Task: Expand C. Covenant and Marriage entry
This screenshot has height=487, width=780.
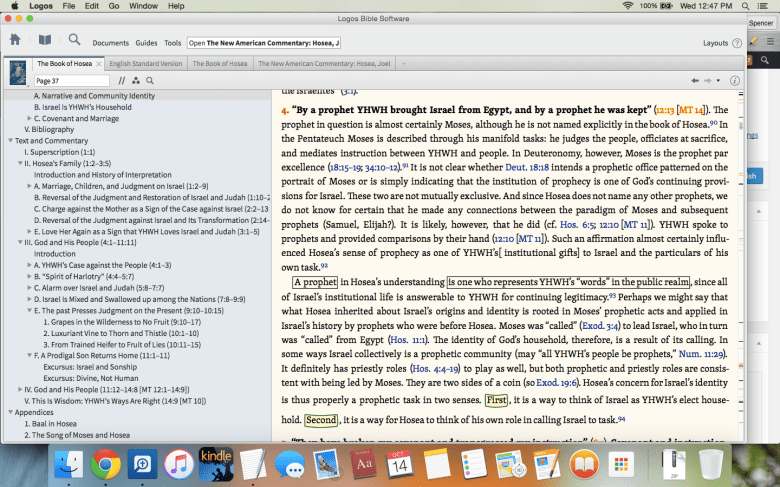Action: (29, 118)
